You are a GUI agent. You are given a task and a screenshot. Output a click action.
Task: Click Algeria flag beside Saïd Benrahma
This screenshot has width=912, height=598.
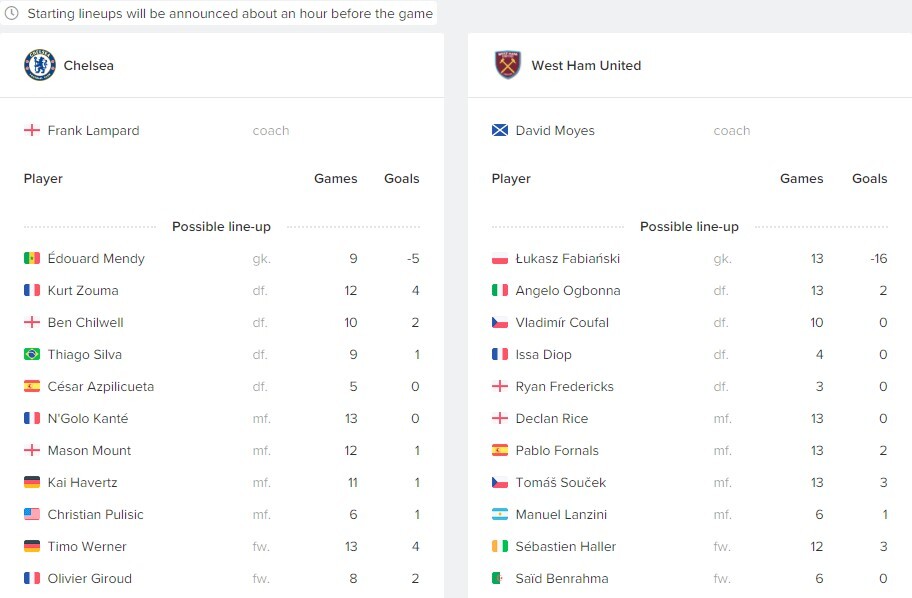tap(500, 578)
